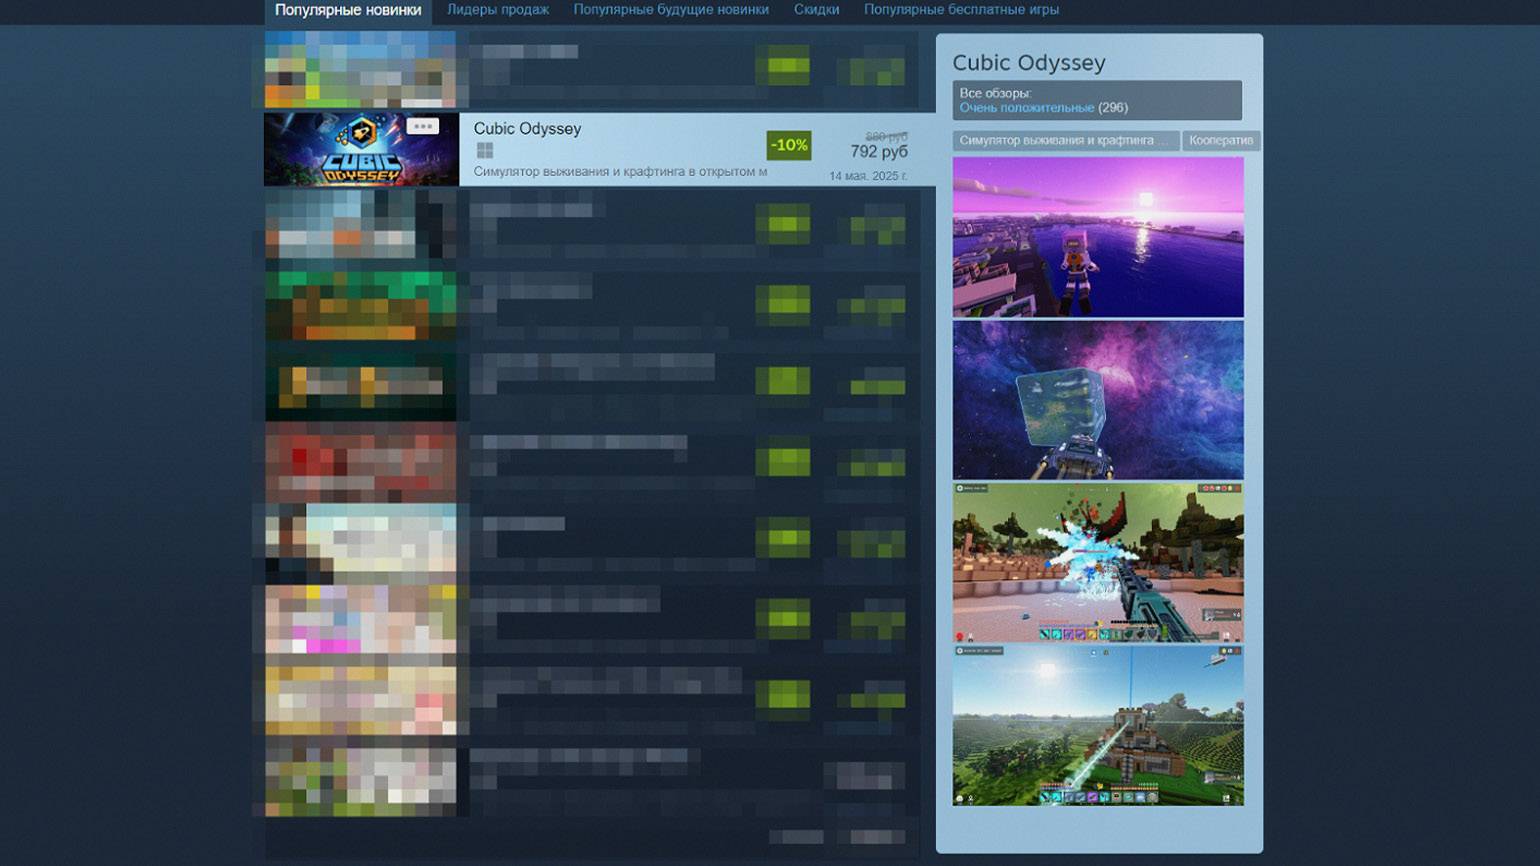
Task: Click the row text "Симулятор выживания и крафтинга в открытом м"
Action: click(x=621, y=172)
